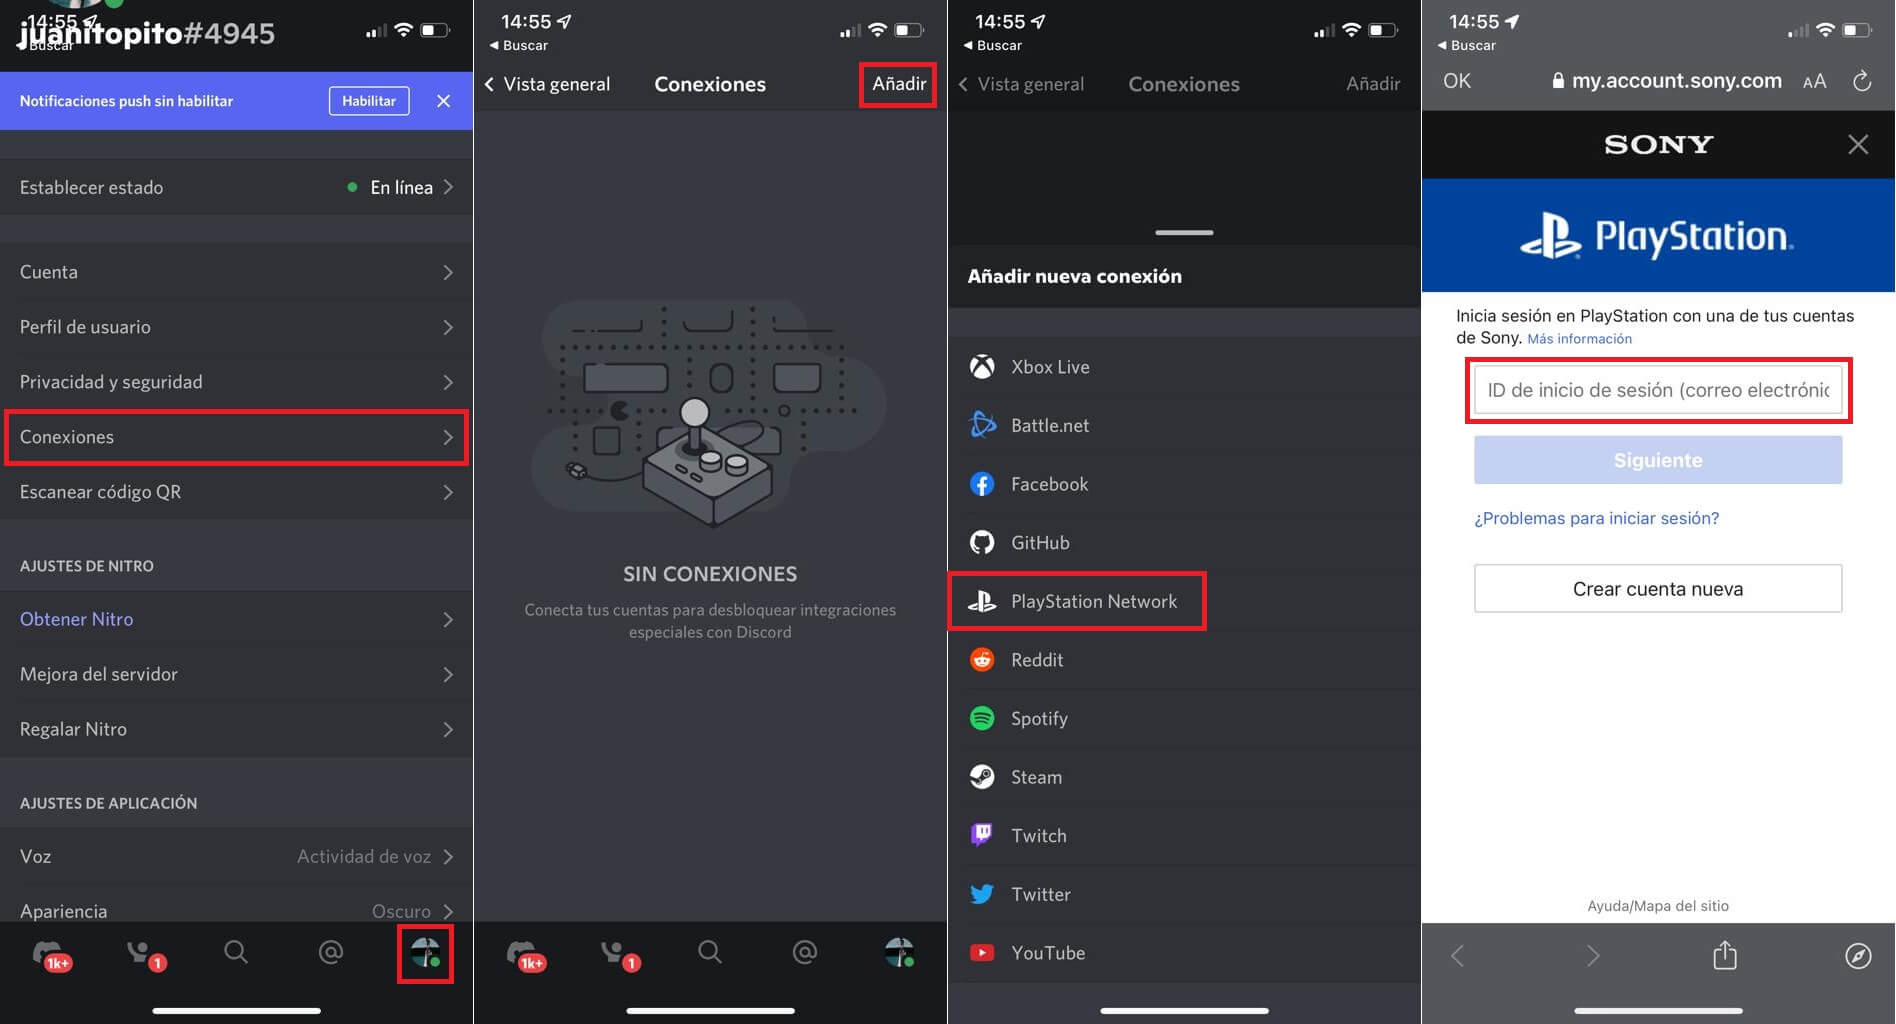The image size is (1896, 1024).
Task: Select the Reddit alien icon
Action: point(982,660)
